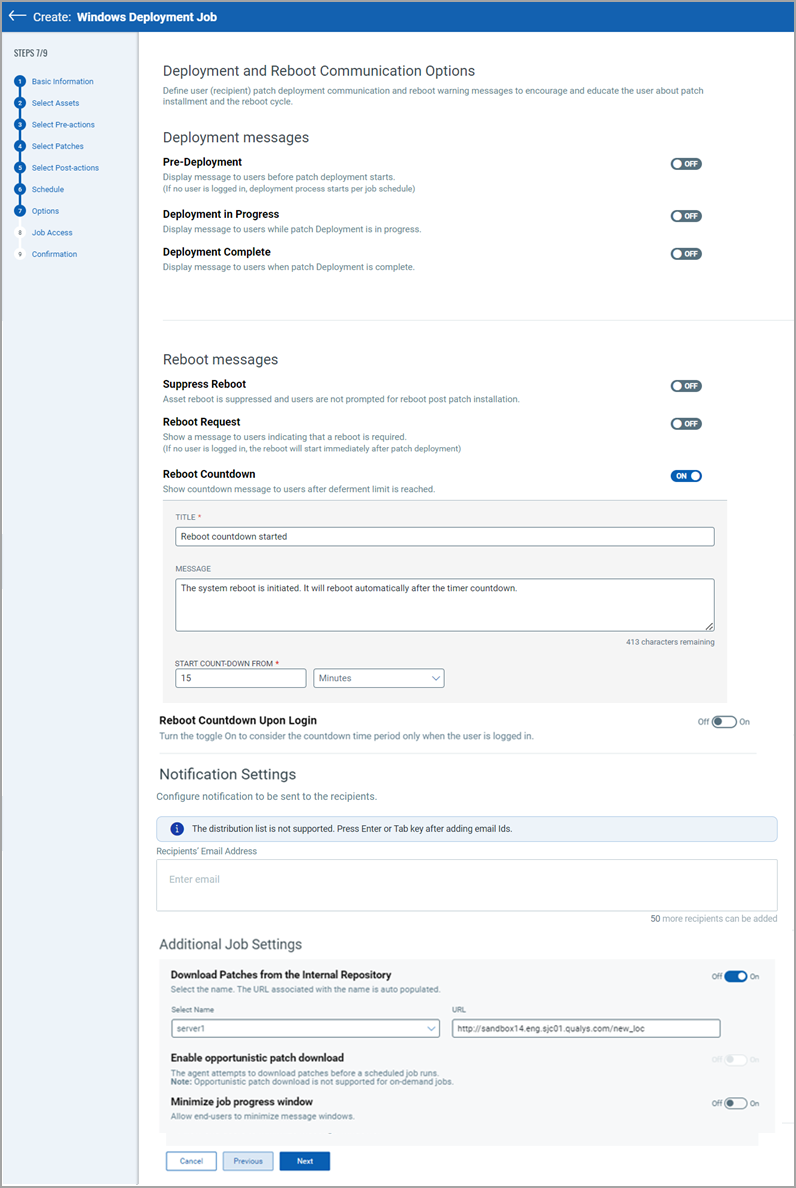
Task: Toggle the Reboot Request switch
Action: click(x=686, y=424)
